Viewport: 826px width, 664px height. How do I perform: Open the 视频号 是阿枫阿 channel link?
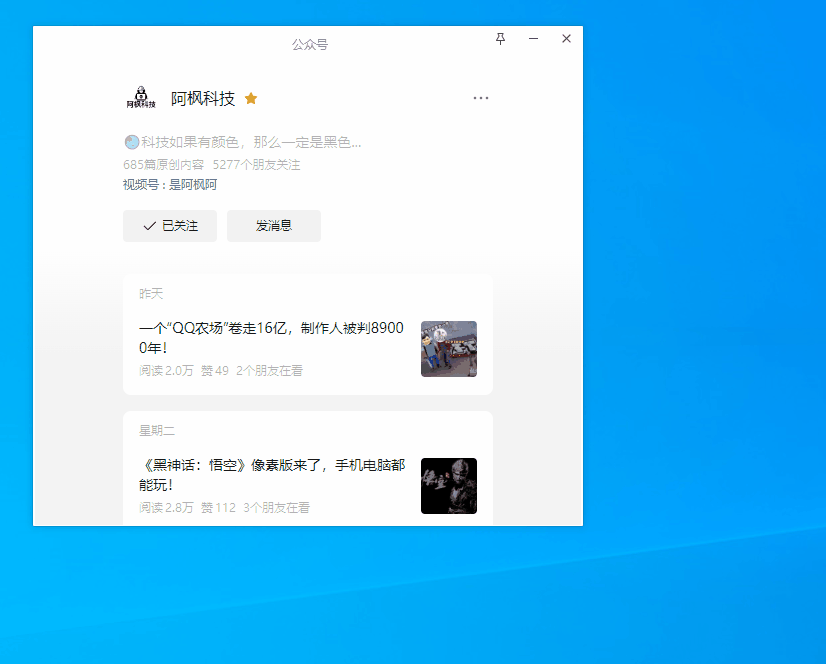click(192, 185)
